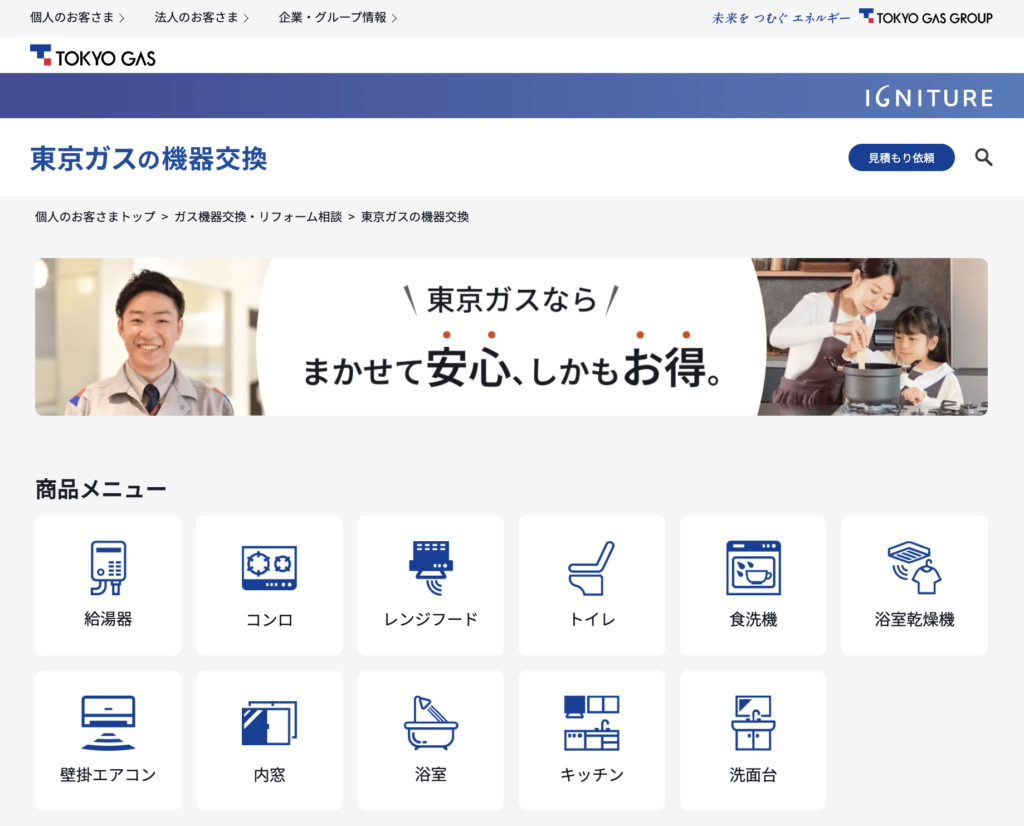Select the トイレ toilet category icon

coord(591,585)
